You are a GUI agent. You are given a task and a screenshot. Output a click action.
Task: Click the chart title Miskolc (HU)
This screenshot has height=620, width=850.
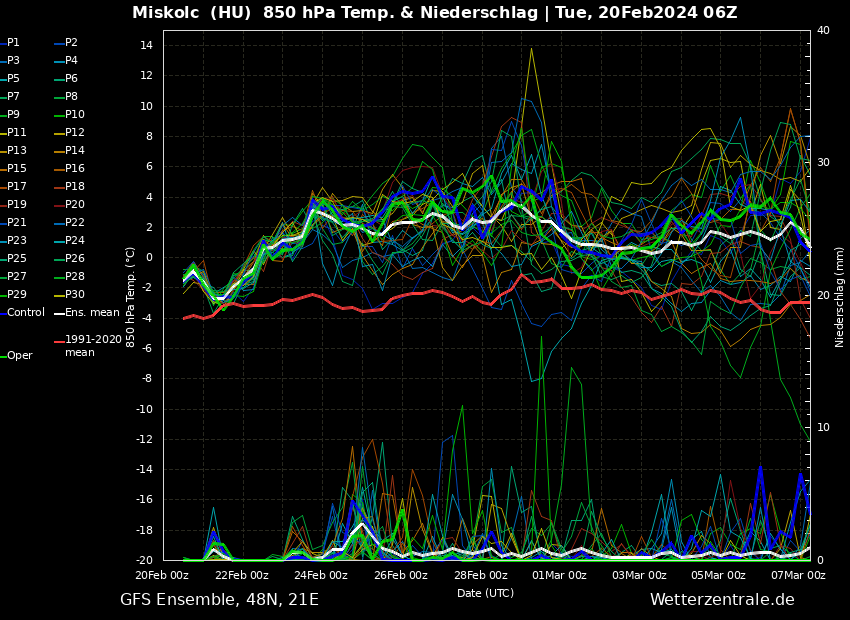186,13
